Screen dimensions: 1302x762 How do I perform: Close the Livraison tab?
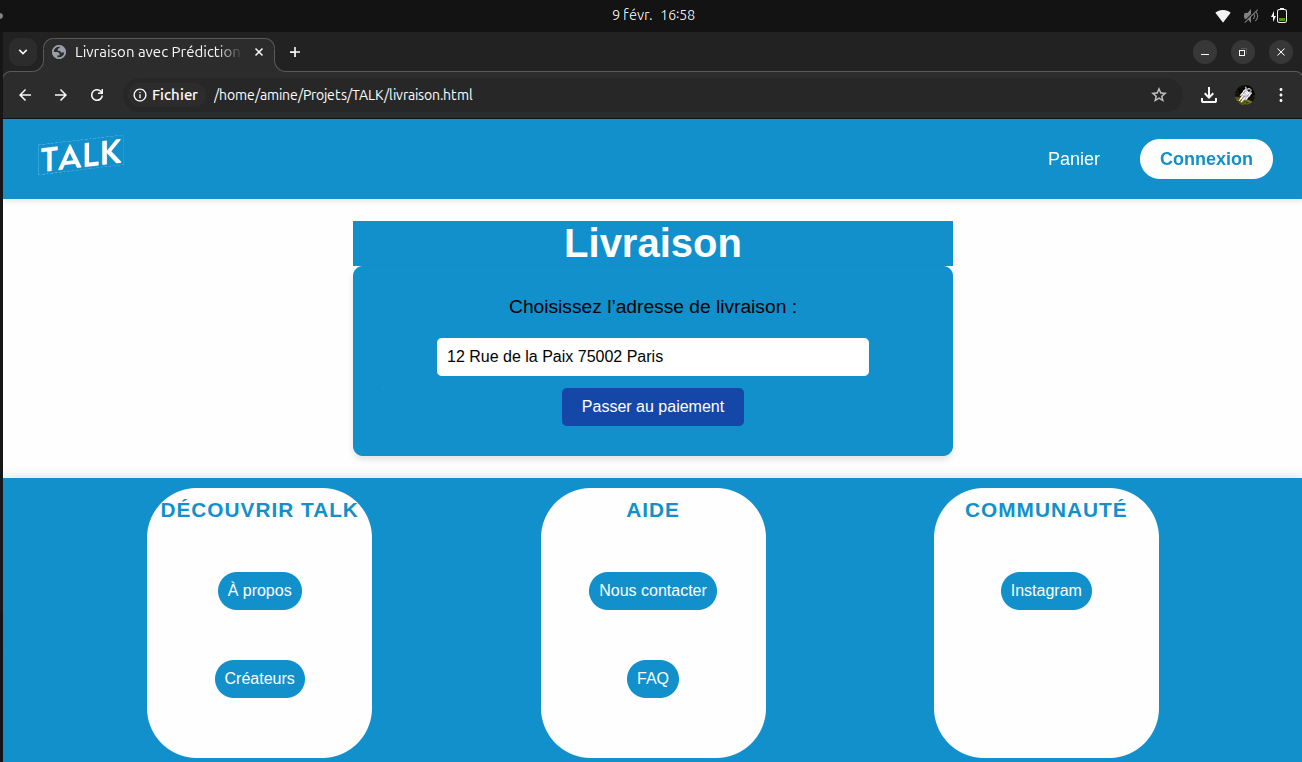(x=259, y=52)
